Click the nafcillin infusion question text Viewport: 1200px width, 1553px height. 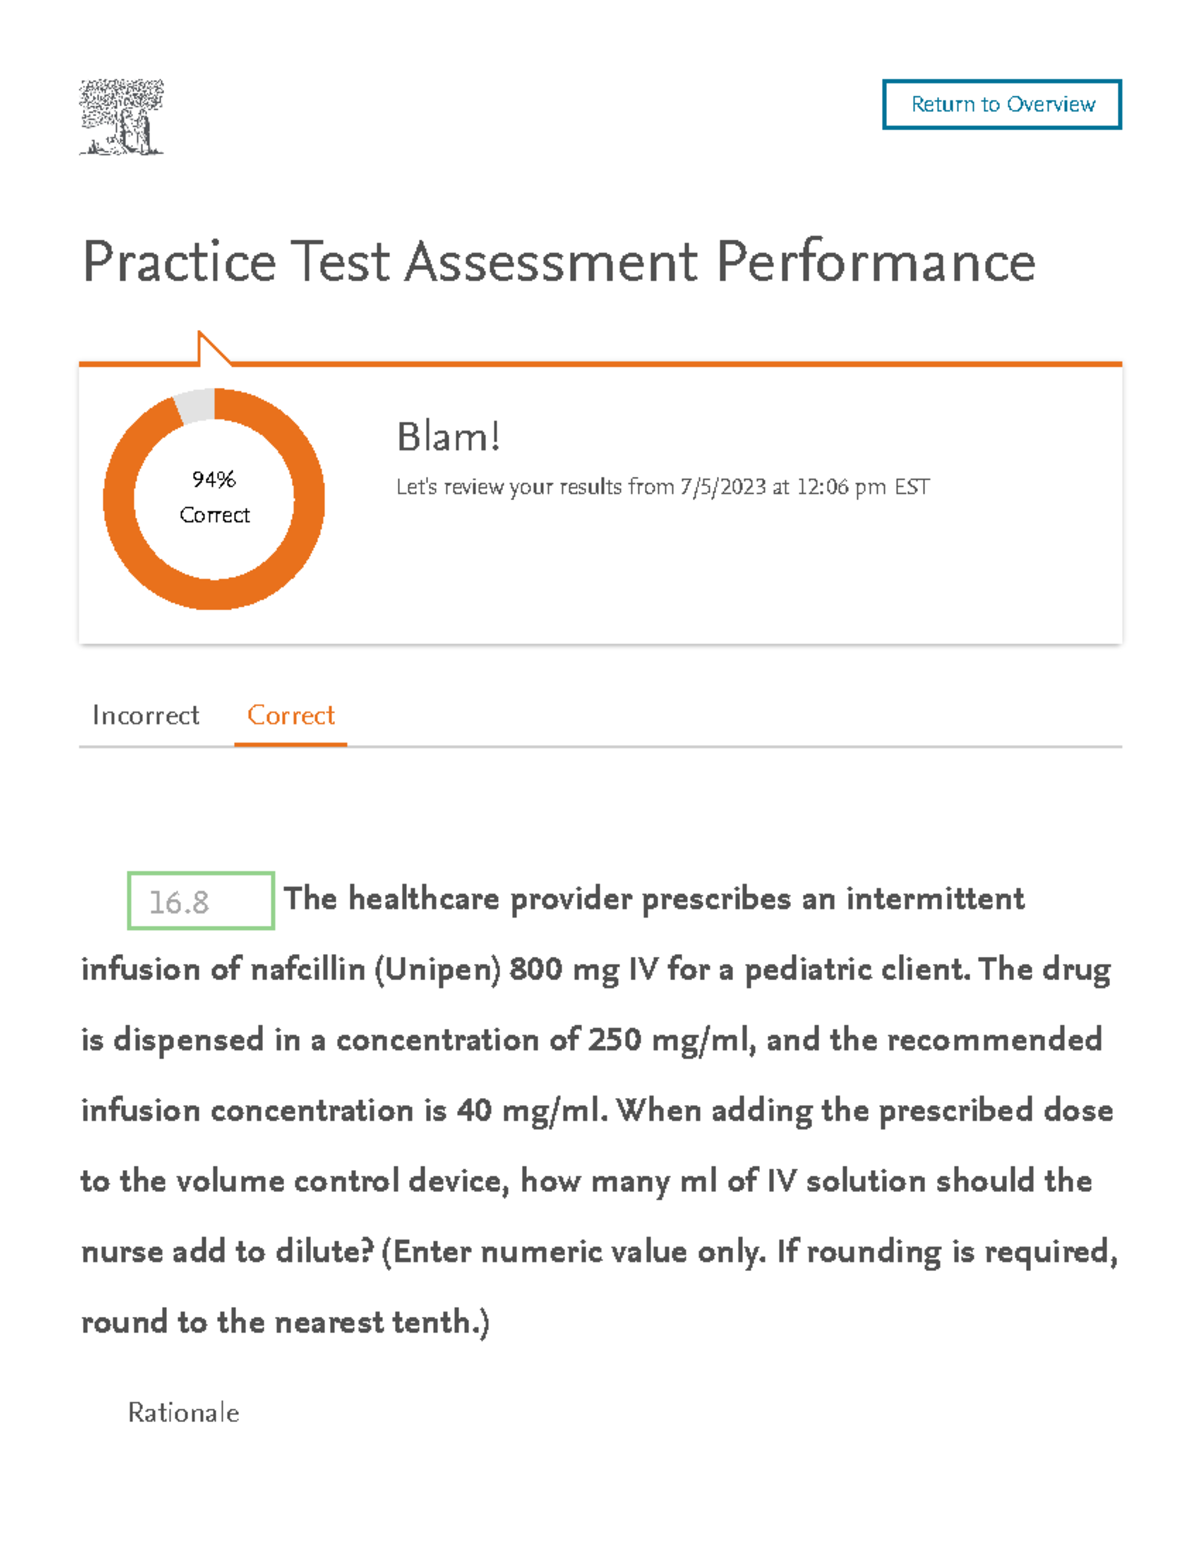tap(598, 1110)
